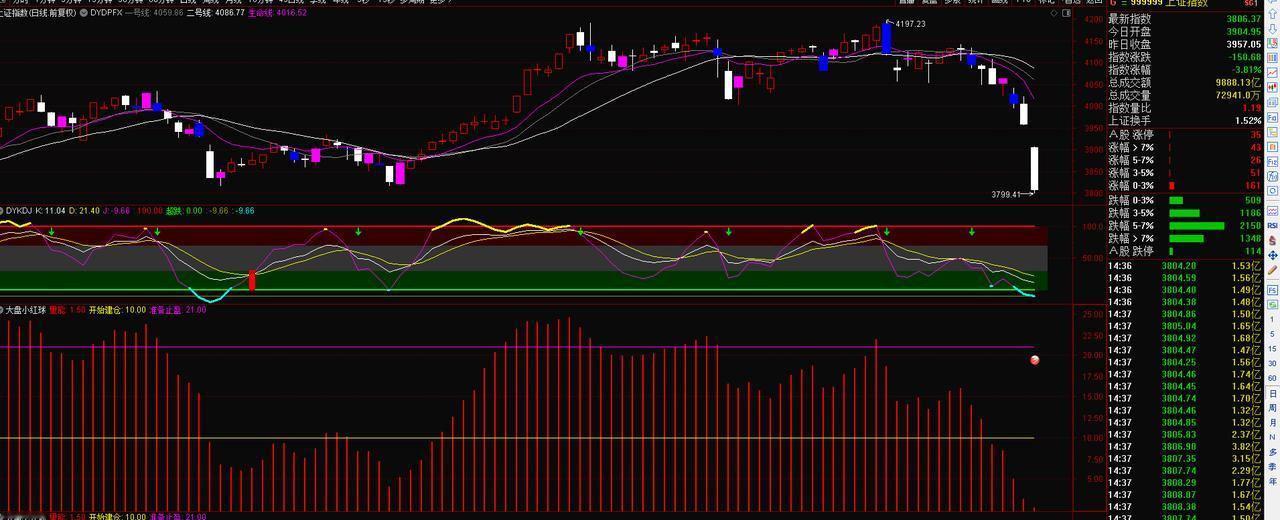Click tick row with price 3804.20
Screen dimensions: 1280x520
pos(1185,266)
